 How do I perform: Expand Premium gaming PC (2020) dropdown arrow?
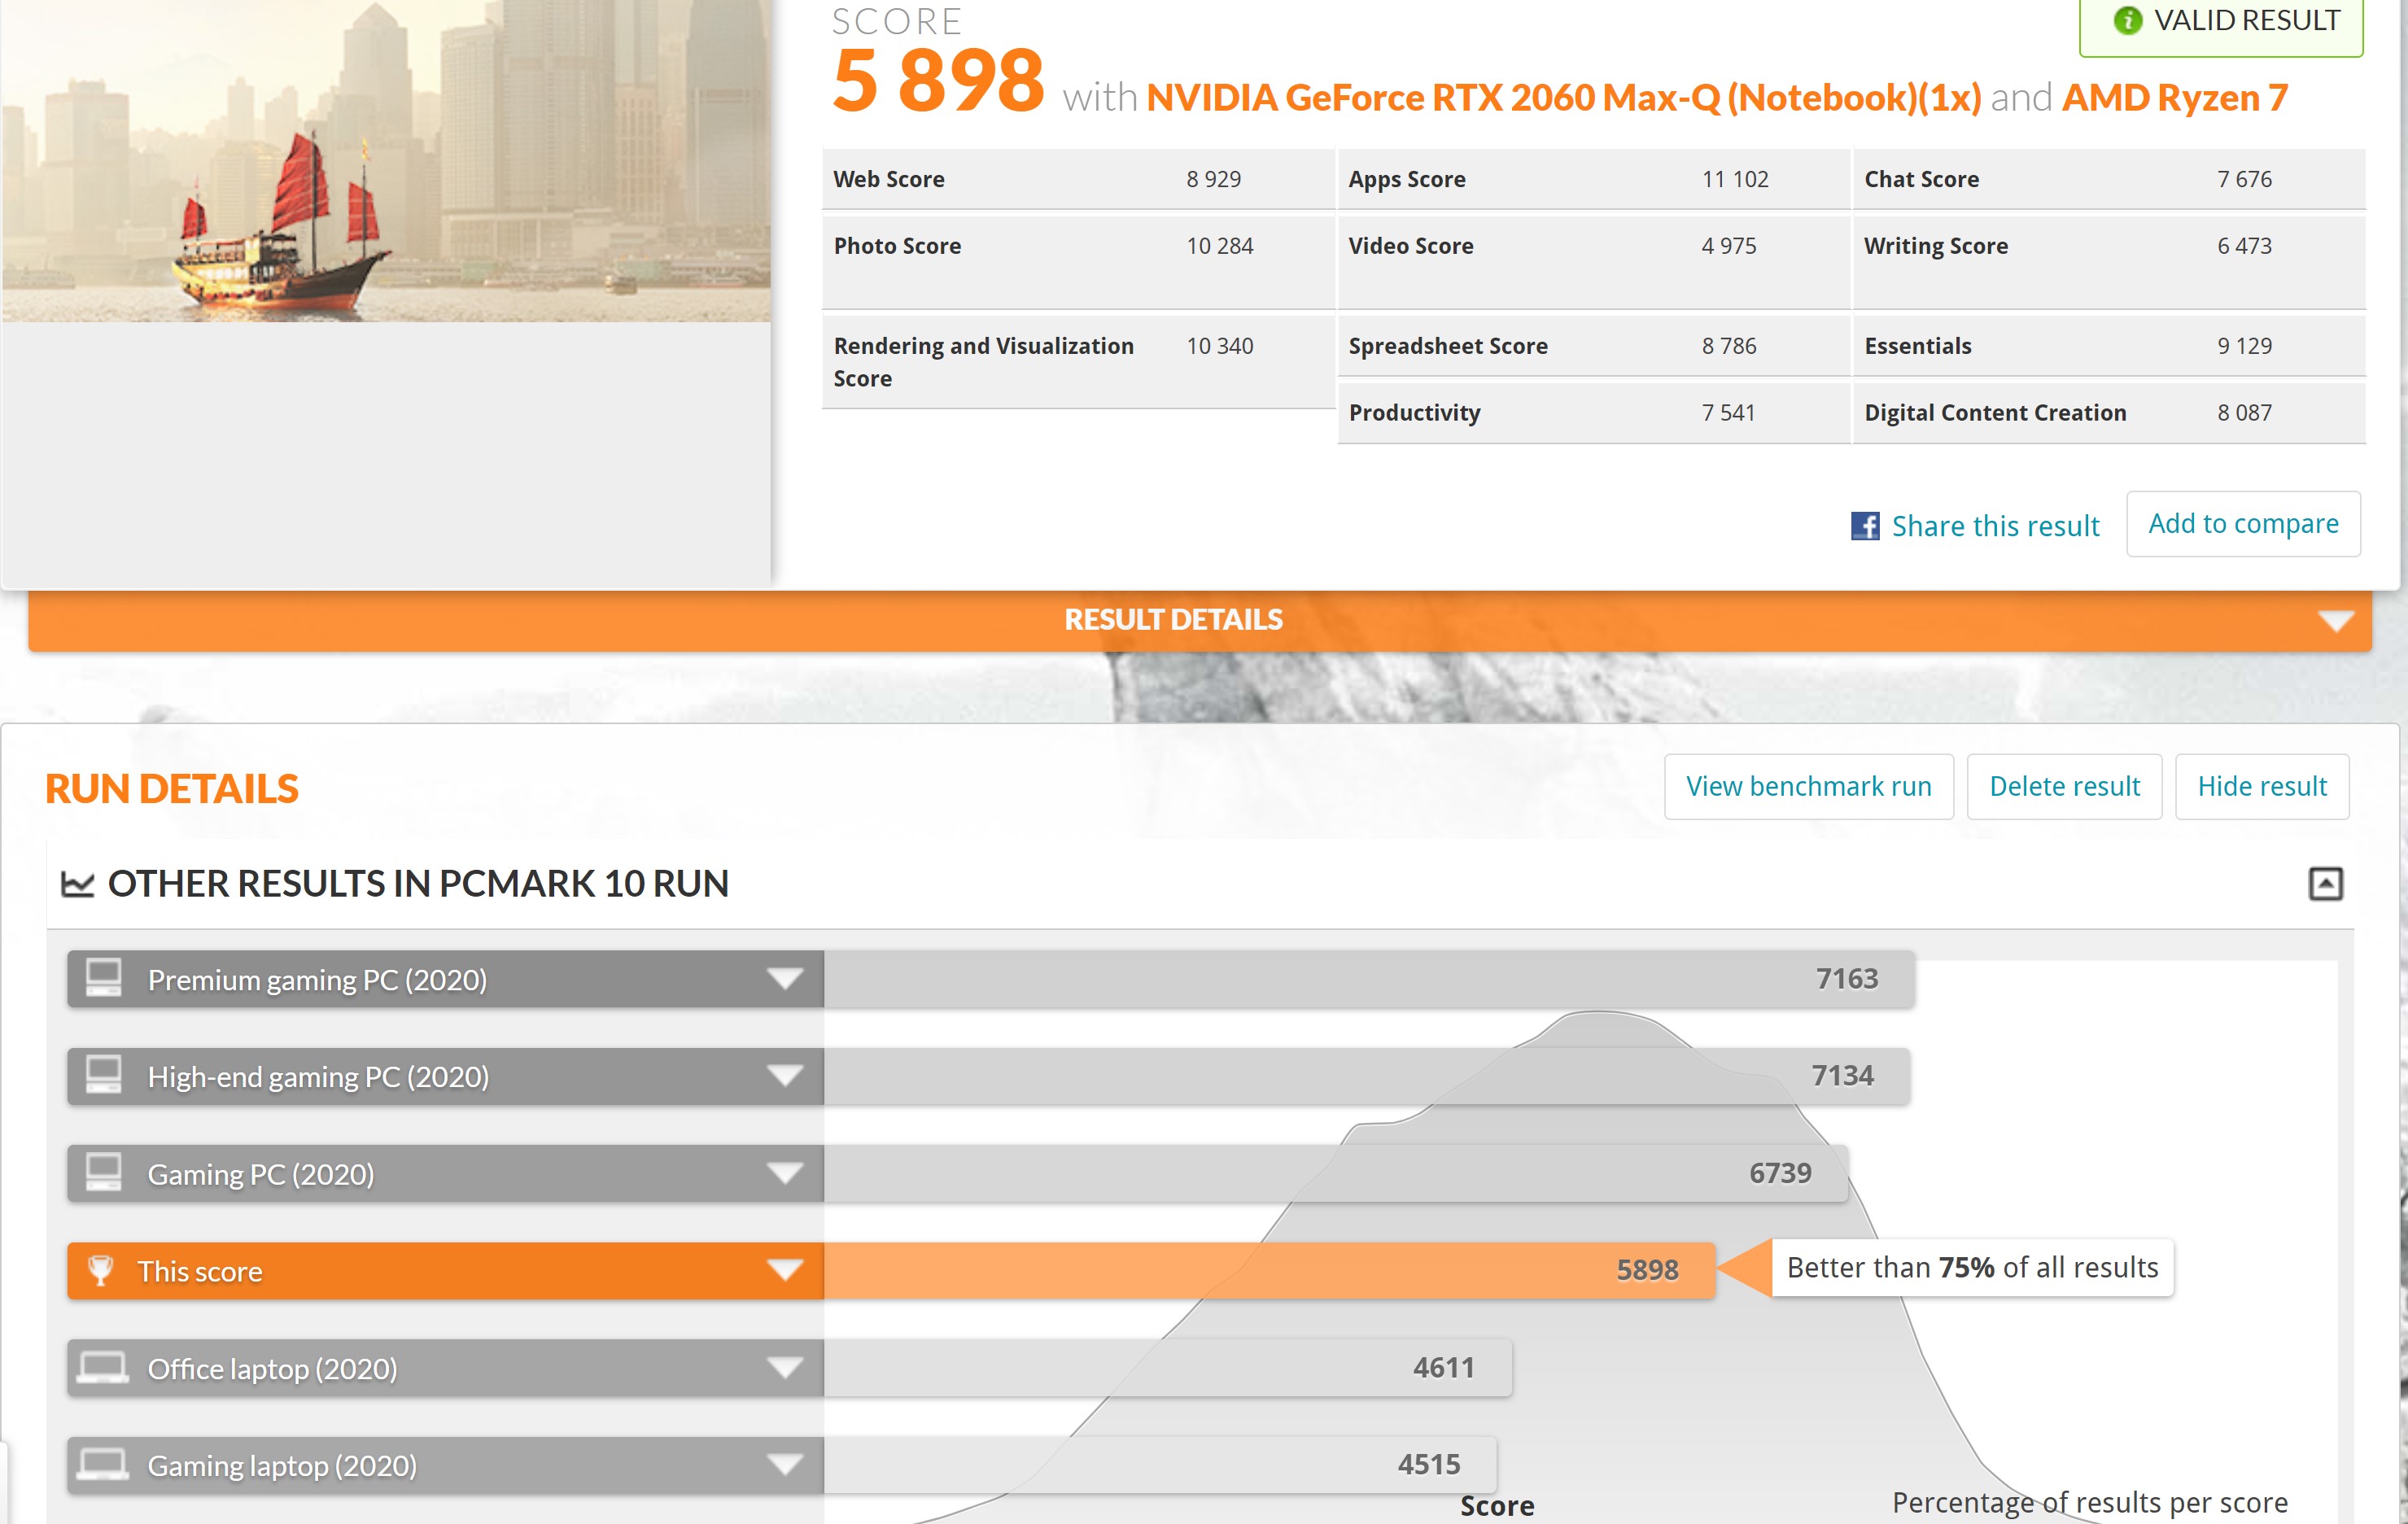tap(785, 979)
